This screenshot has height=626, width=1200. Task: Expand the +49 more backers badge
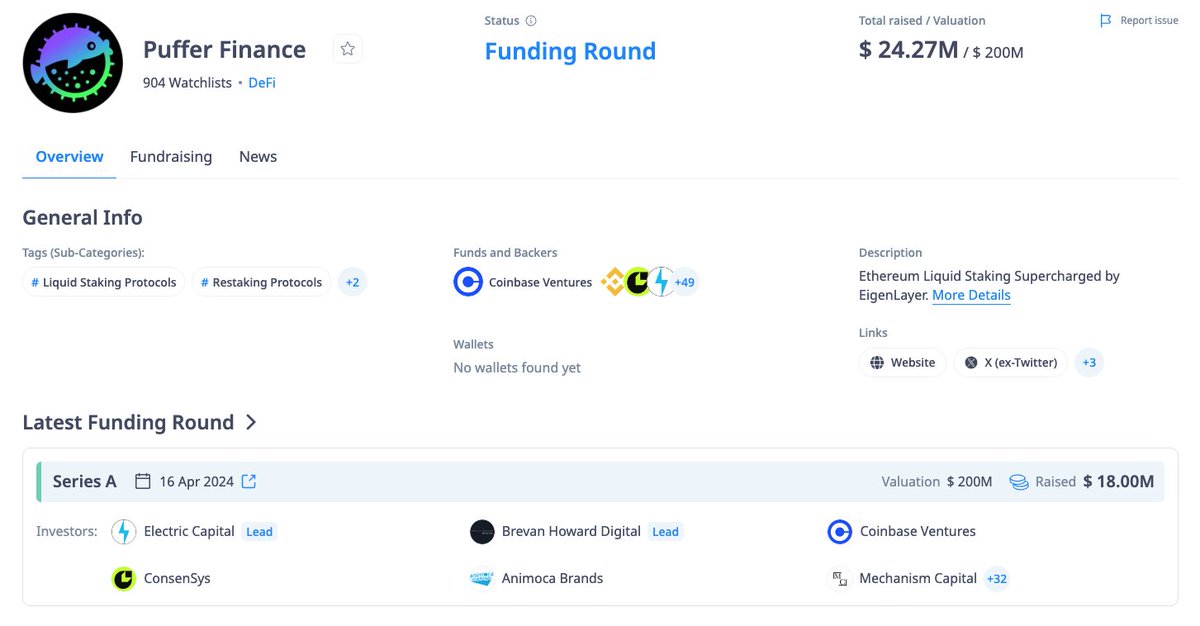point(684,282)
